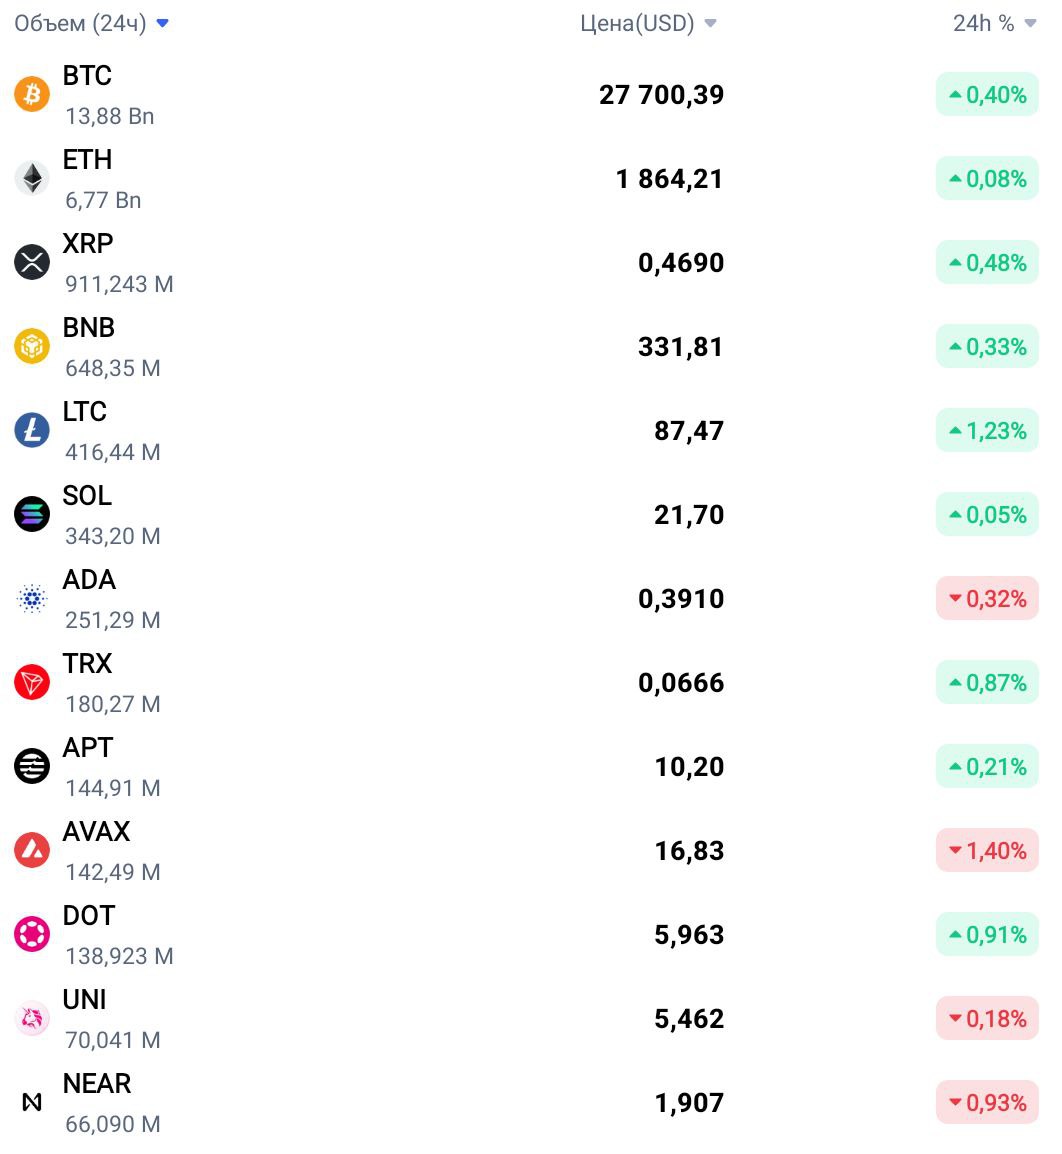The width and height of the screenshot is (1062, 1154).
Task: Open the Ethereum diamond logo icon
Action: [32, 178]
